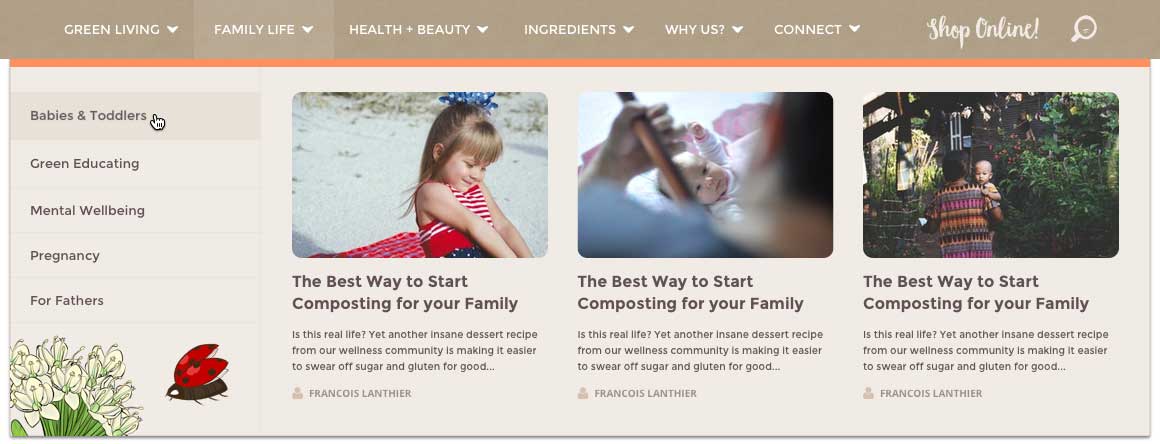The width and height of the screenshot is (1160, 444).
Task: Open thumbnail of girl on beach
Action: (x=420, y=175)
